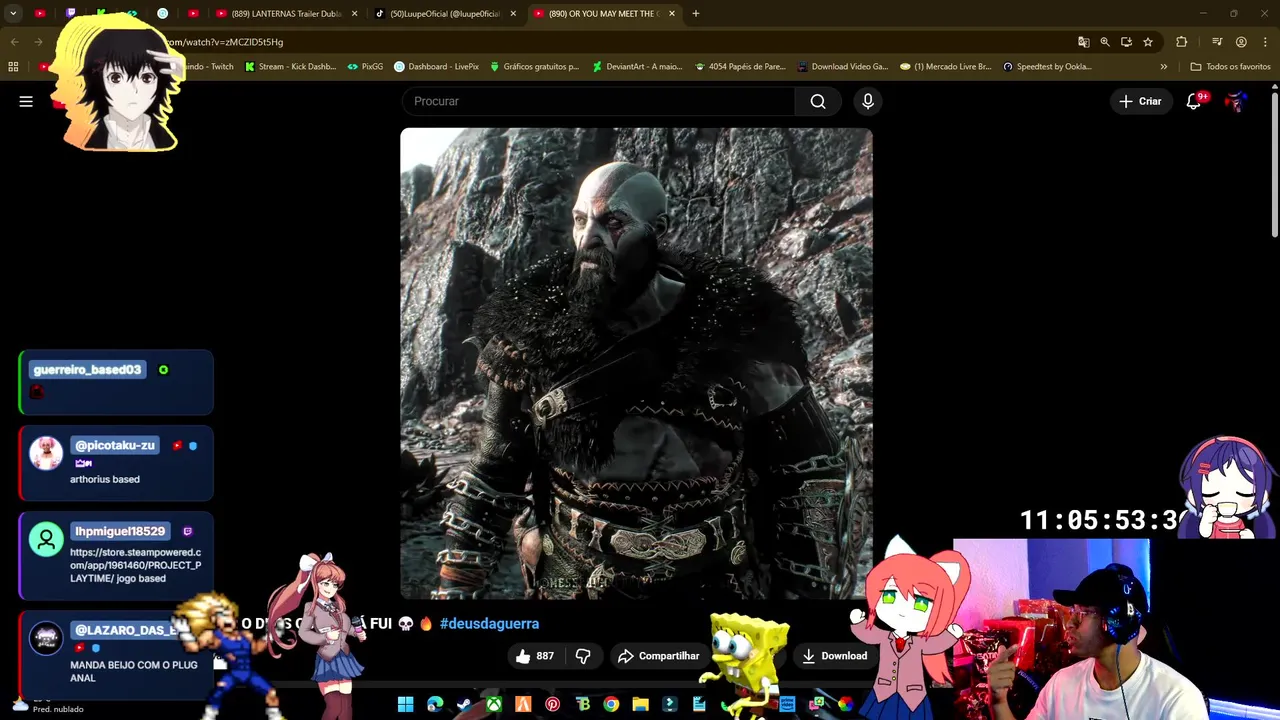Open the zoom magnifier in address bar

(1105, 42)
